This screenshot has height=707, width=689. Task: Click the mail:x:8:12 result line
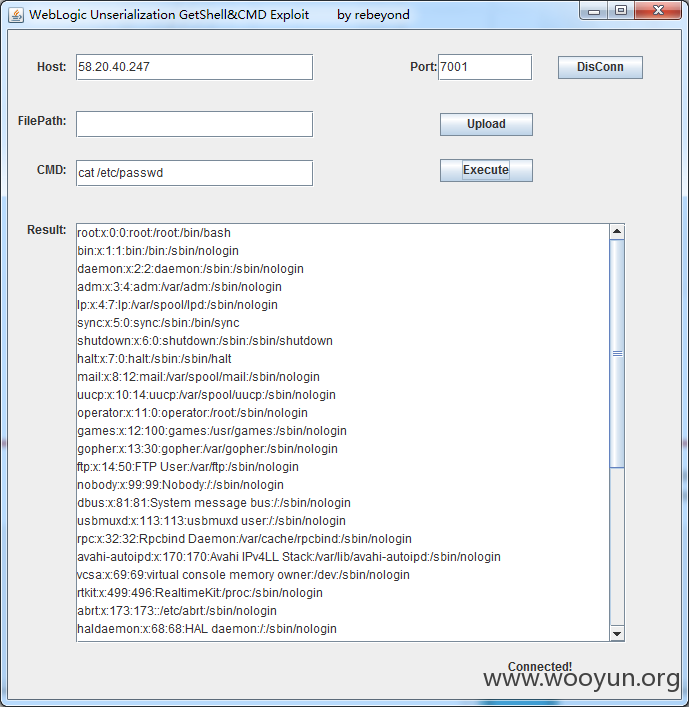click(x=198, y=377)
